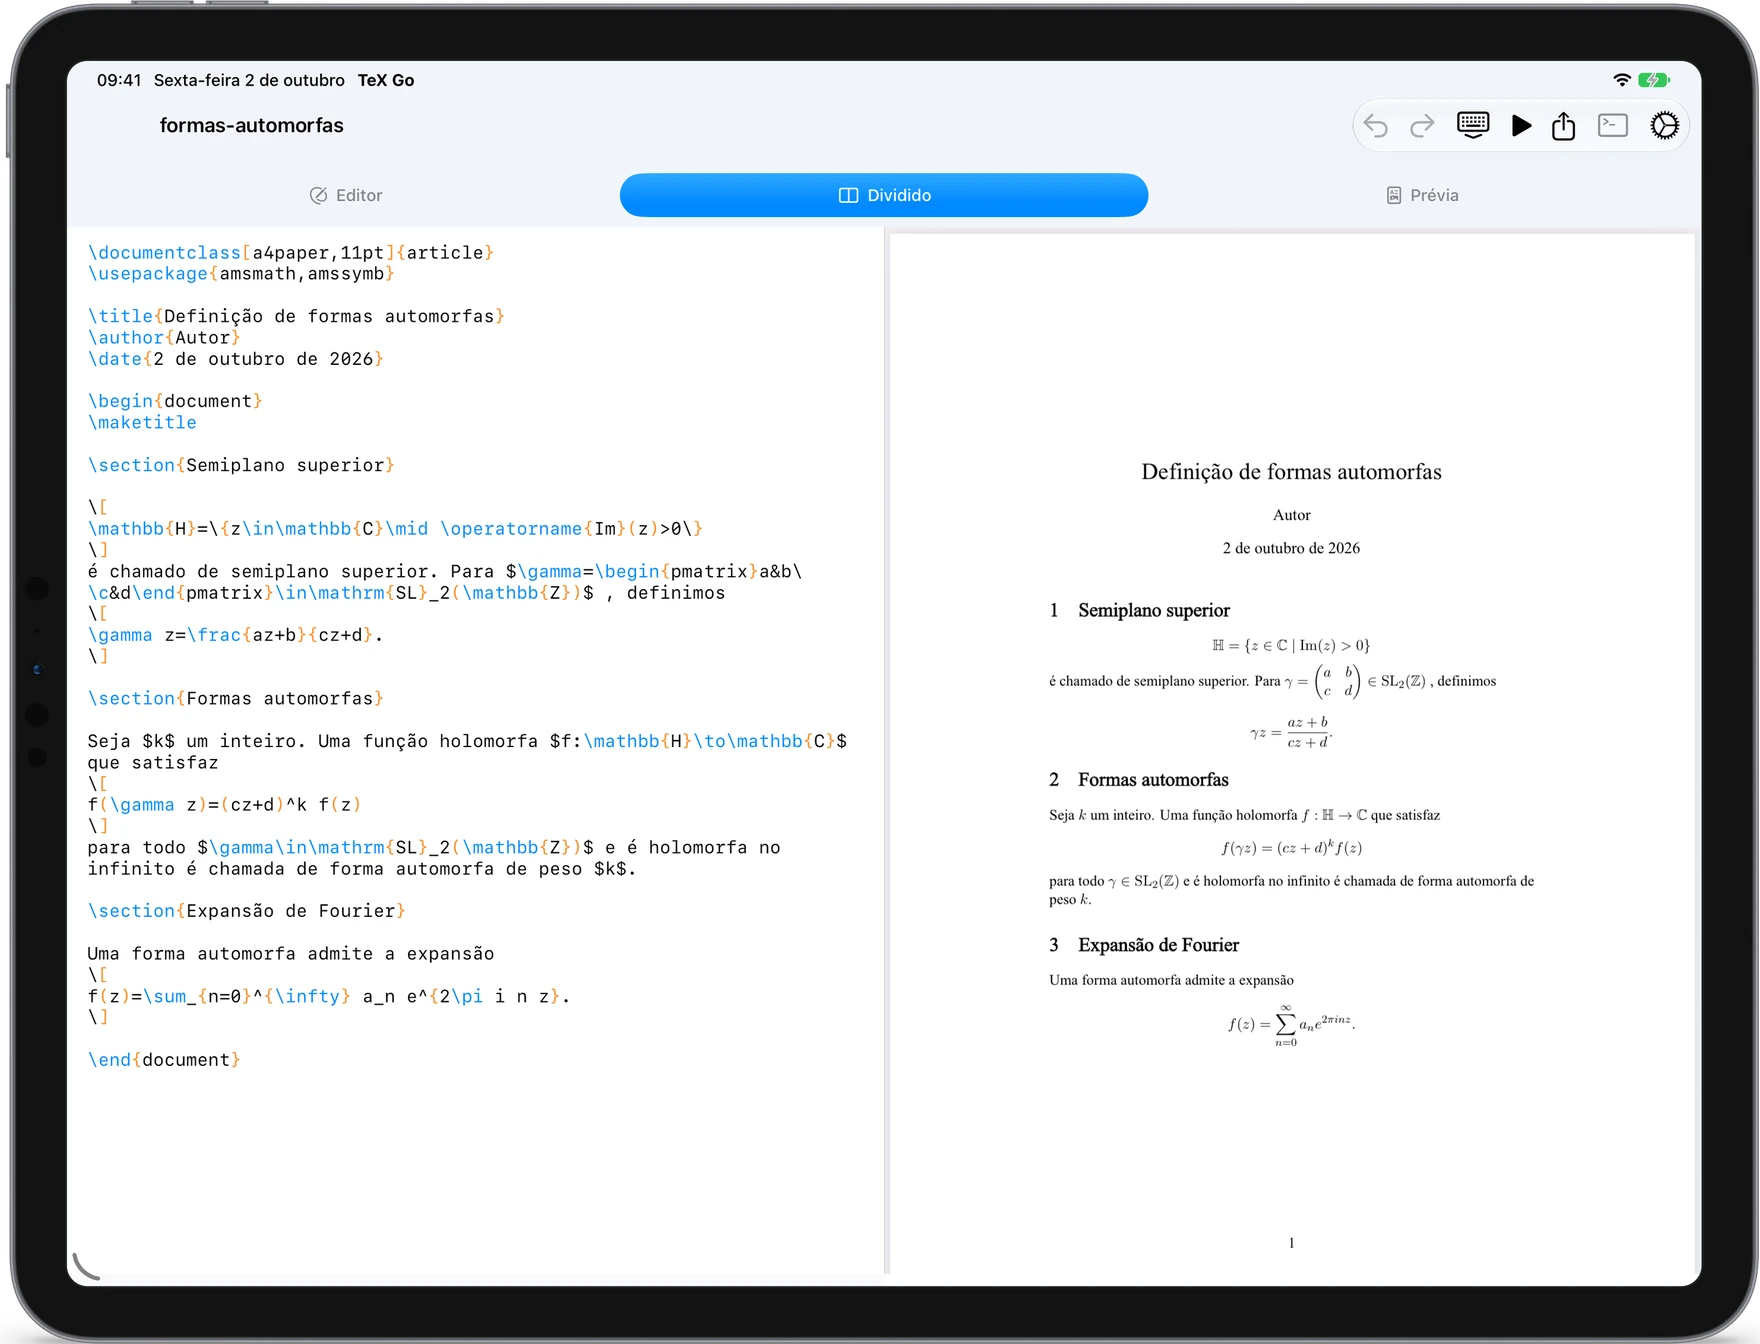The height and width of the screenshot is (1344, 1760).
Task: Tap the battery charging indicator
Action: coord(1654,80)
